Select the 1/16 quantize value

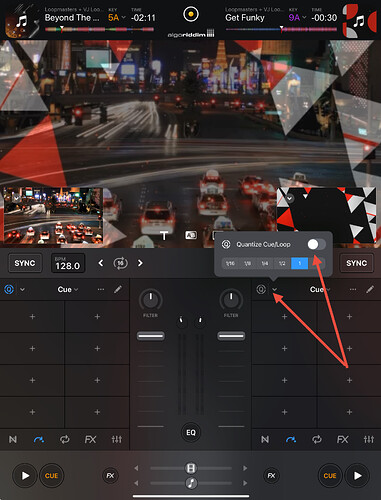click(x=230, y=263)
